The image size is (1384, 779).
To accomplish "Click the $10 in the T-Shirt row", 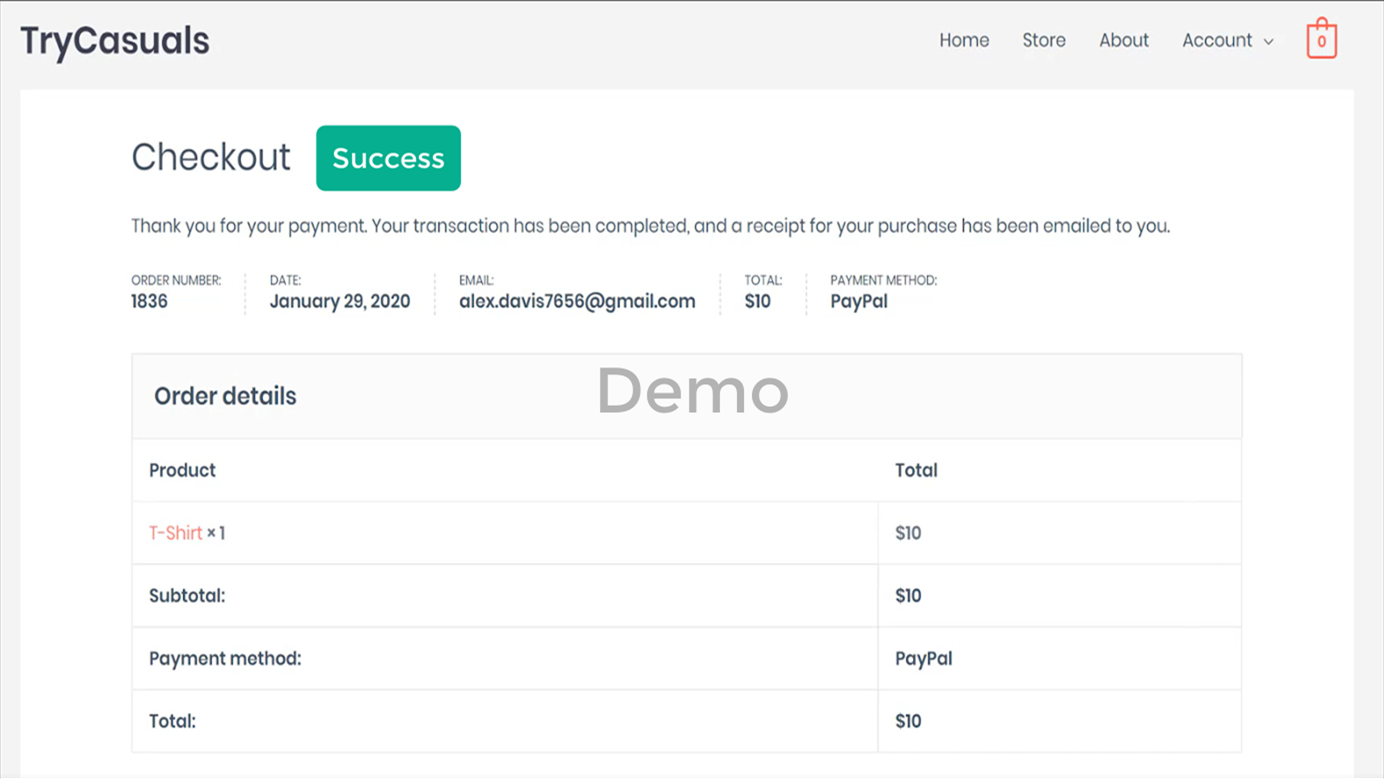I will [x=908, y=533].
